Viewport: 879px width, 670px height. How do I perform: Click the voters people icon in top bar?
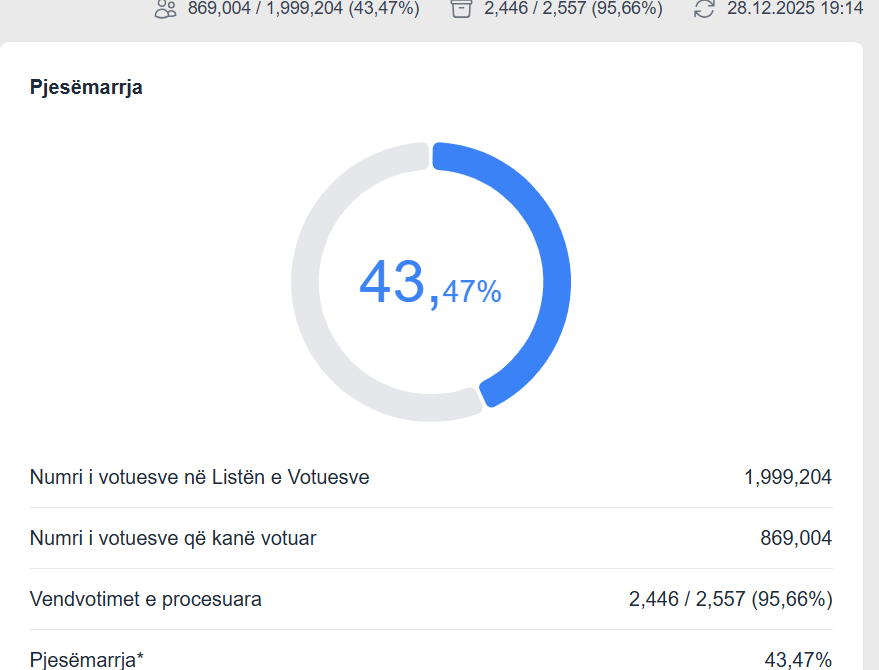point(166,9)
